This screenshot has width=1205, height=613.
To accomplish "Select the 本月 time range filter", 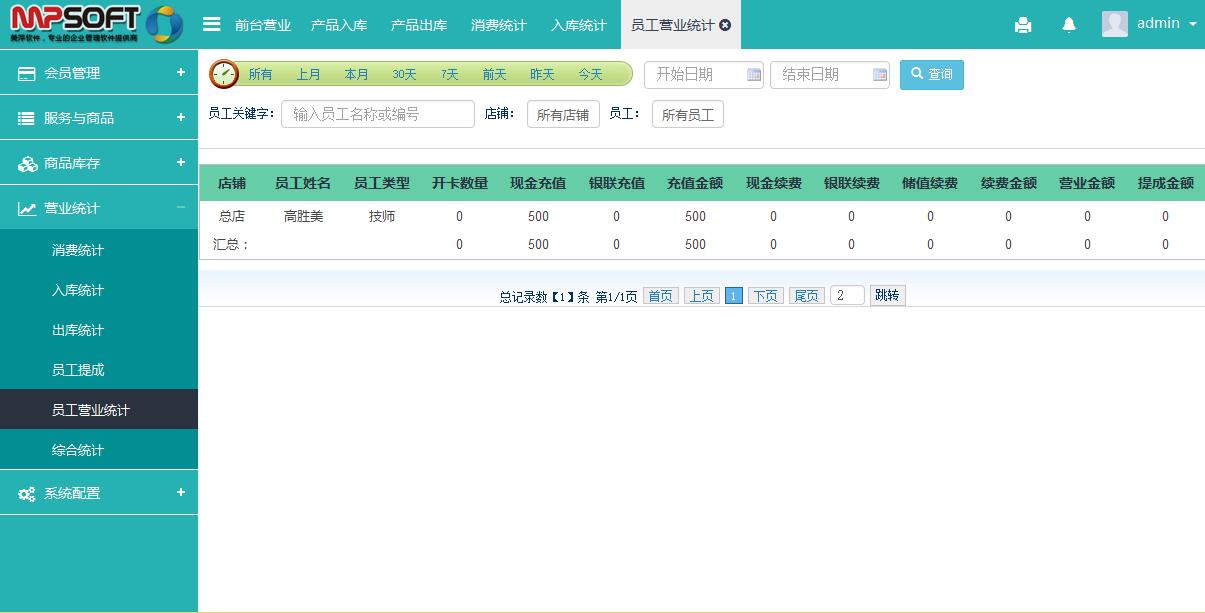I will click(x=356, y=74).
